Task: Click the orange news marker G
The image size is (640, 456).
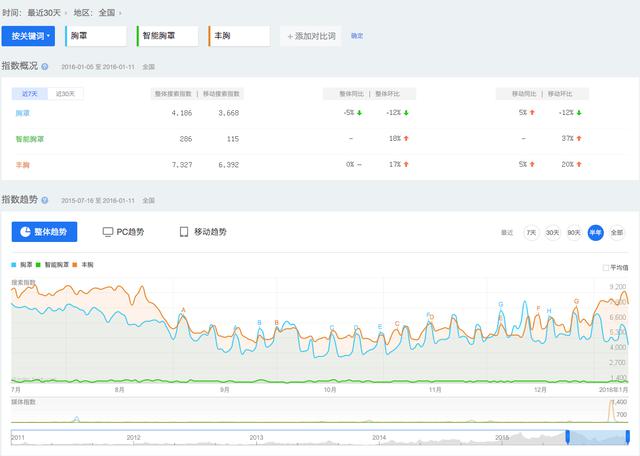Action: (576, 301)
